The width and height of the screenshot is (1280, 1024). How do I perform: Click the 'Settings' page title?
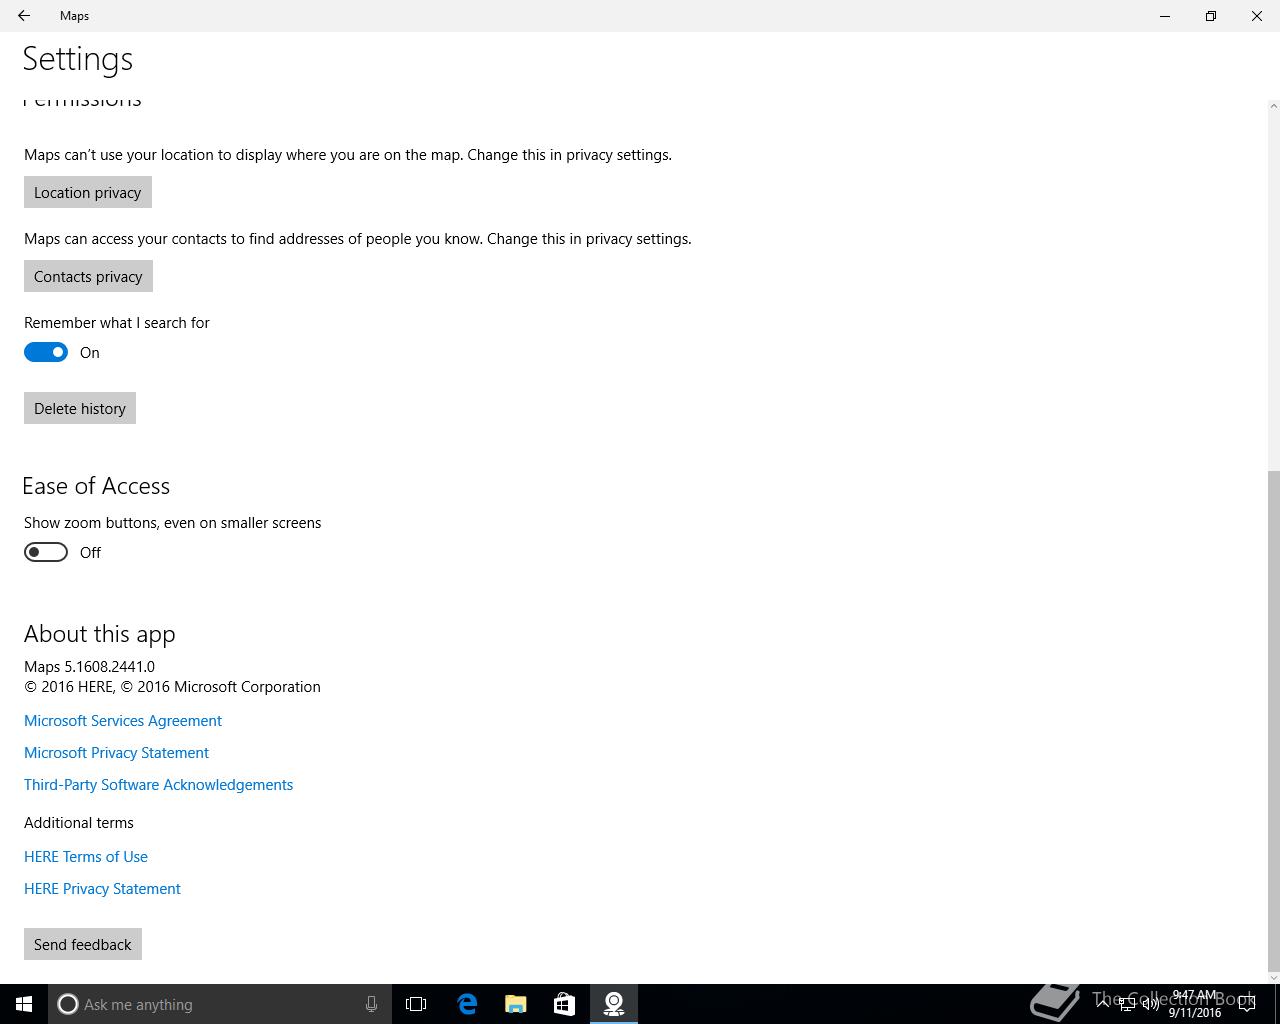78,59
